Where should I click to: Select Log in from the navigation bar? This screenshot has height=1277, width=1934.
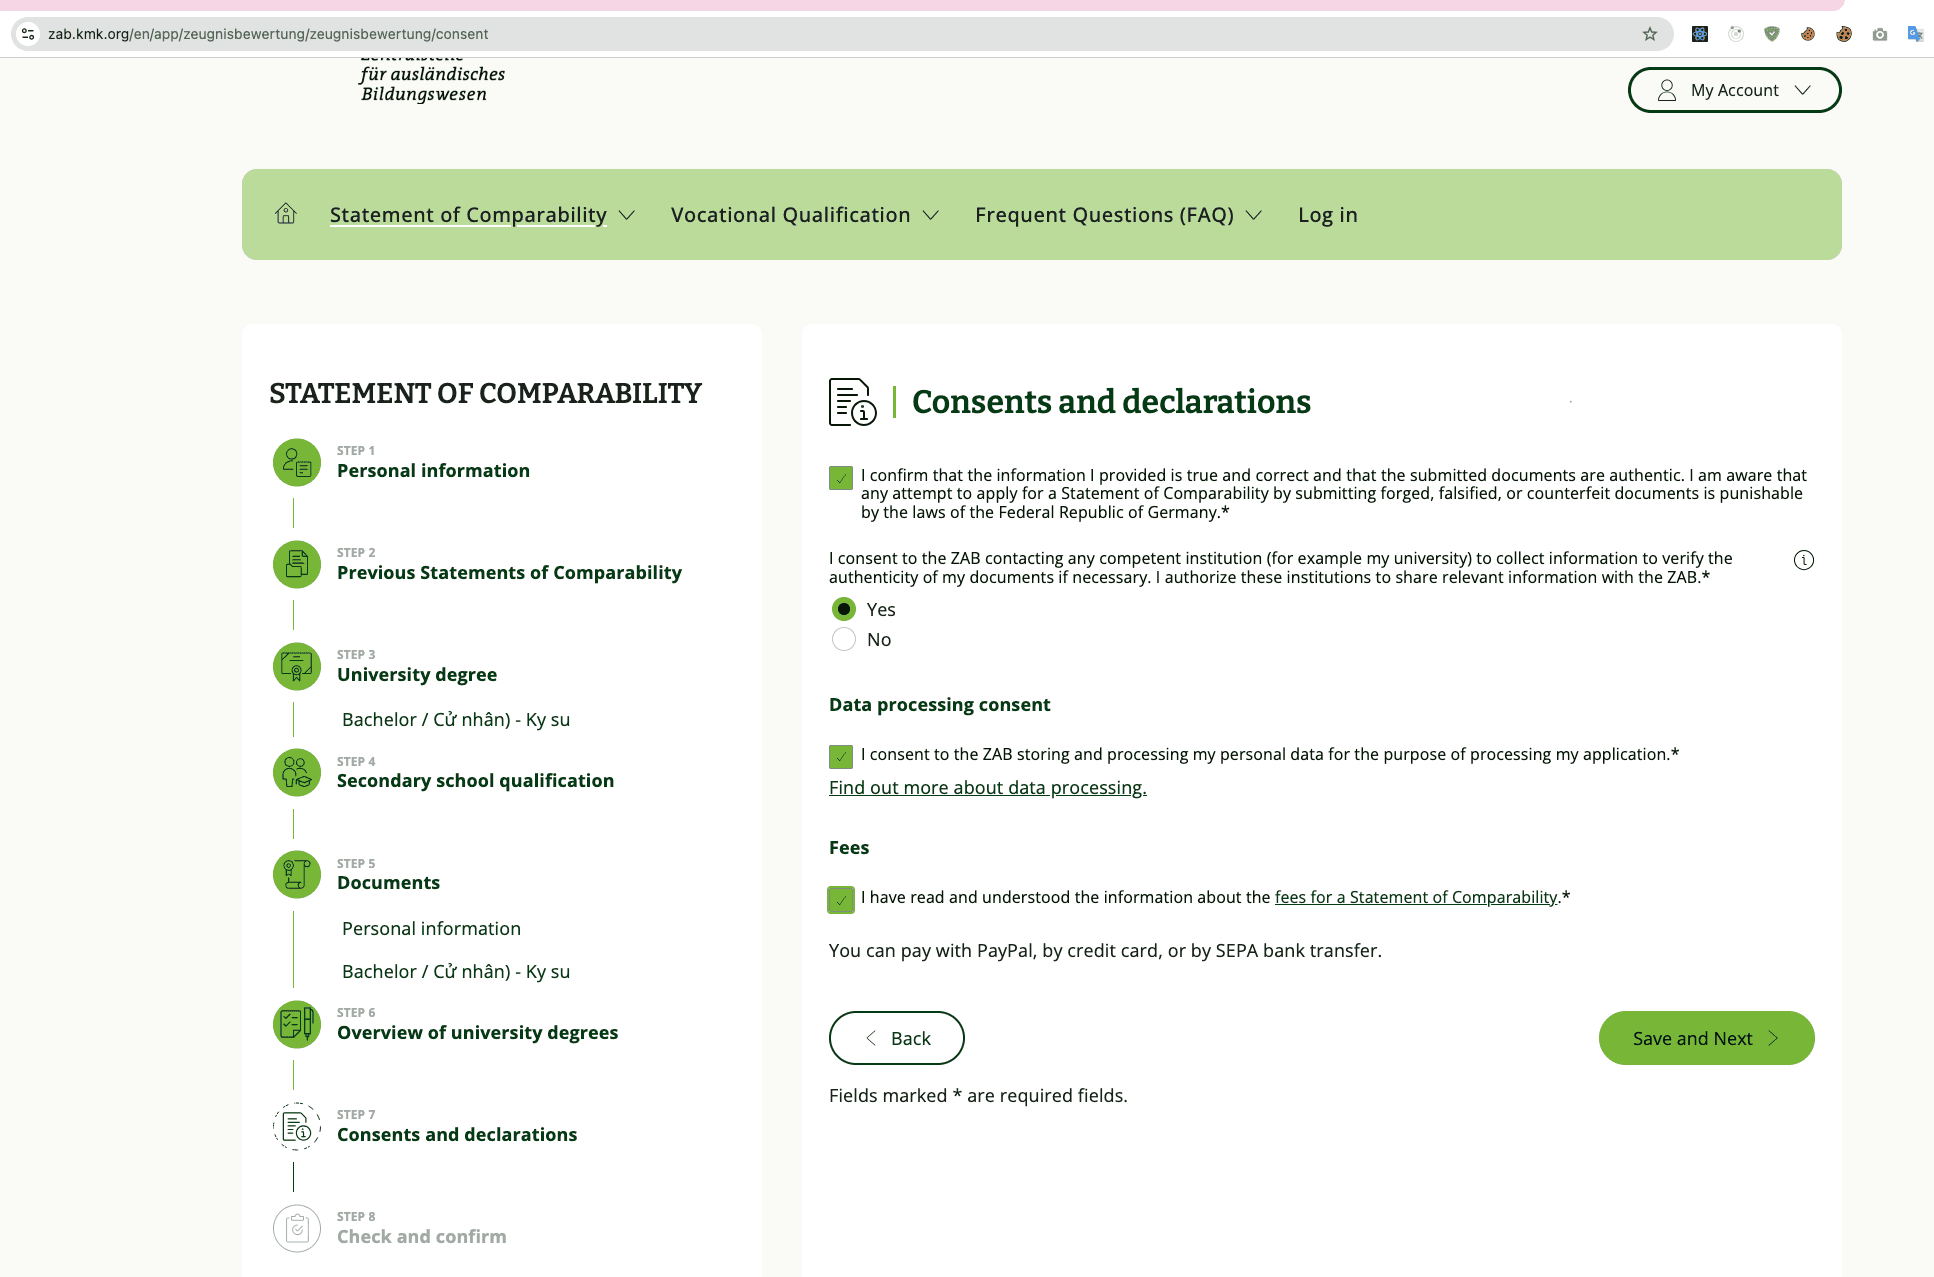click(x=1327, y=214)
